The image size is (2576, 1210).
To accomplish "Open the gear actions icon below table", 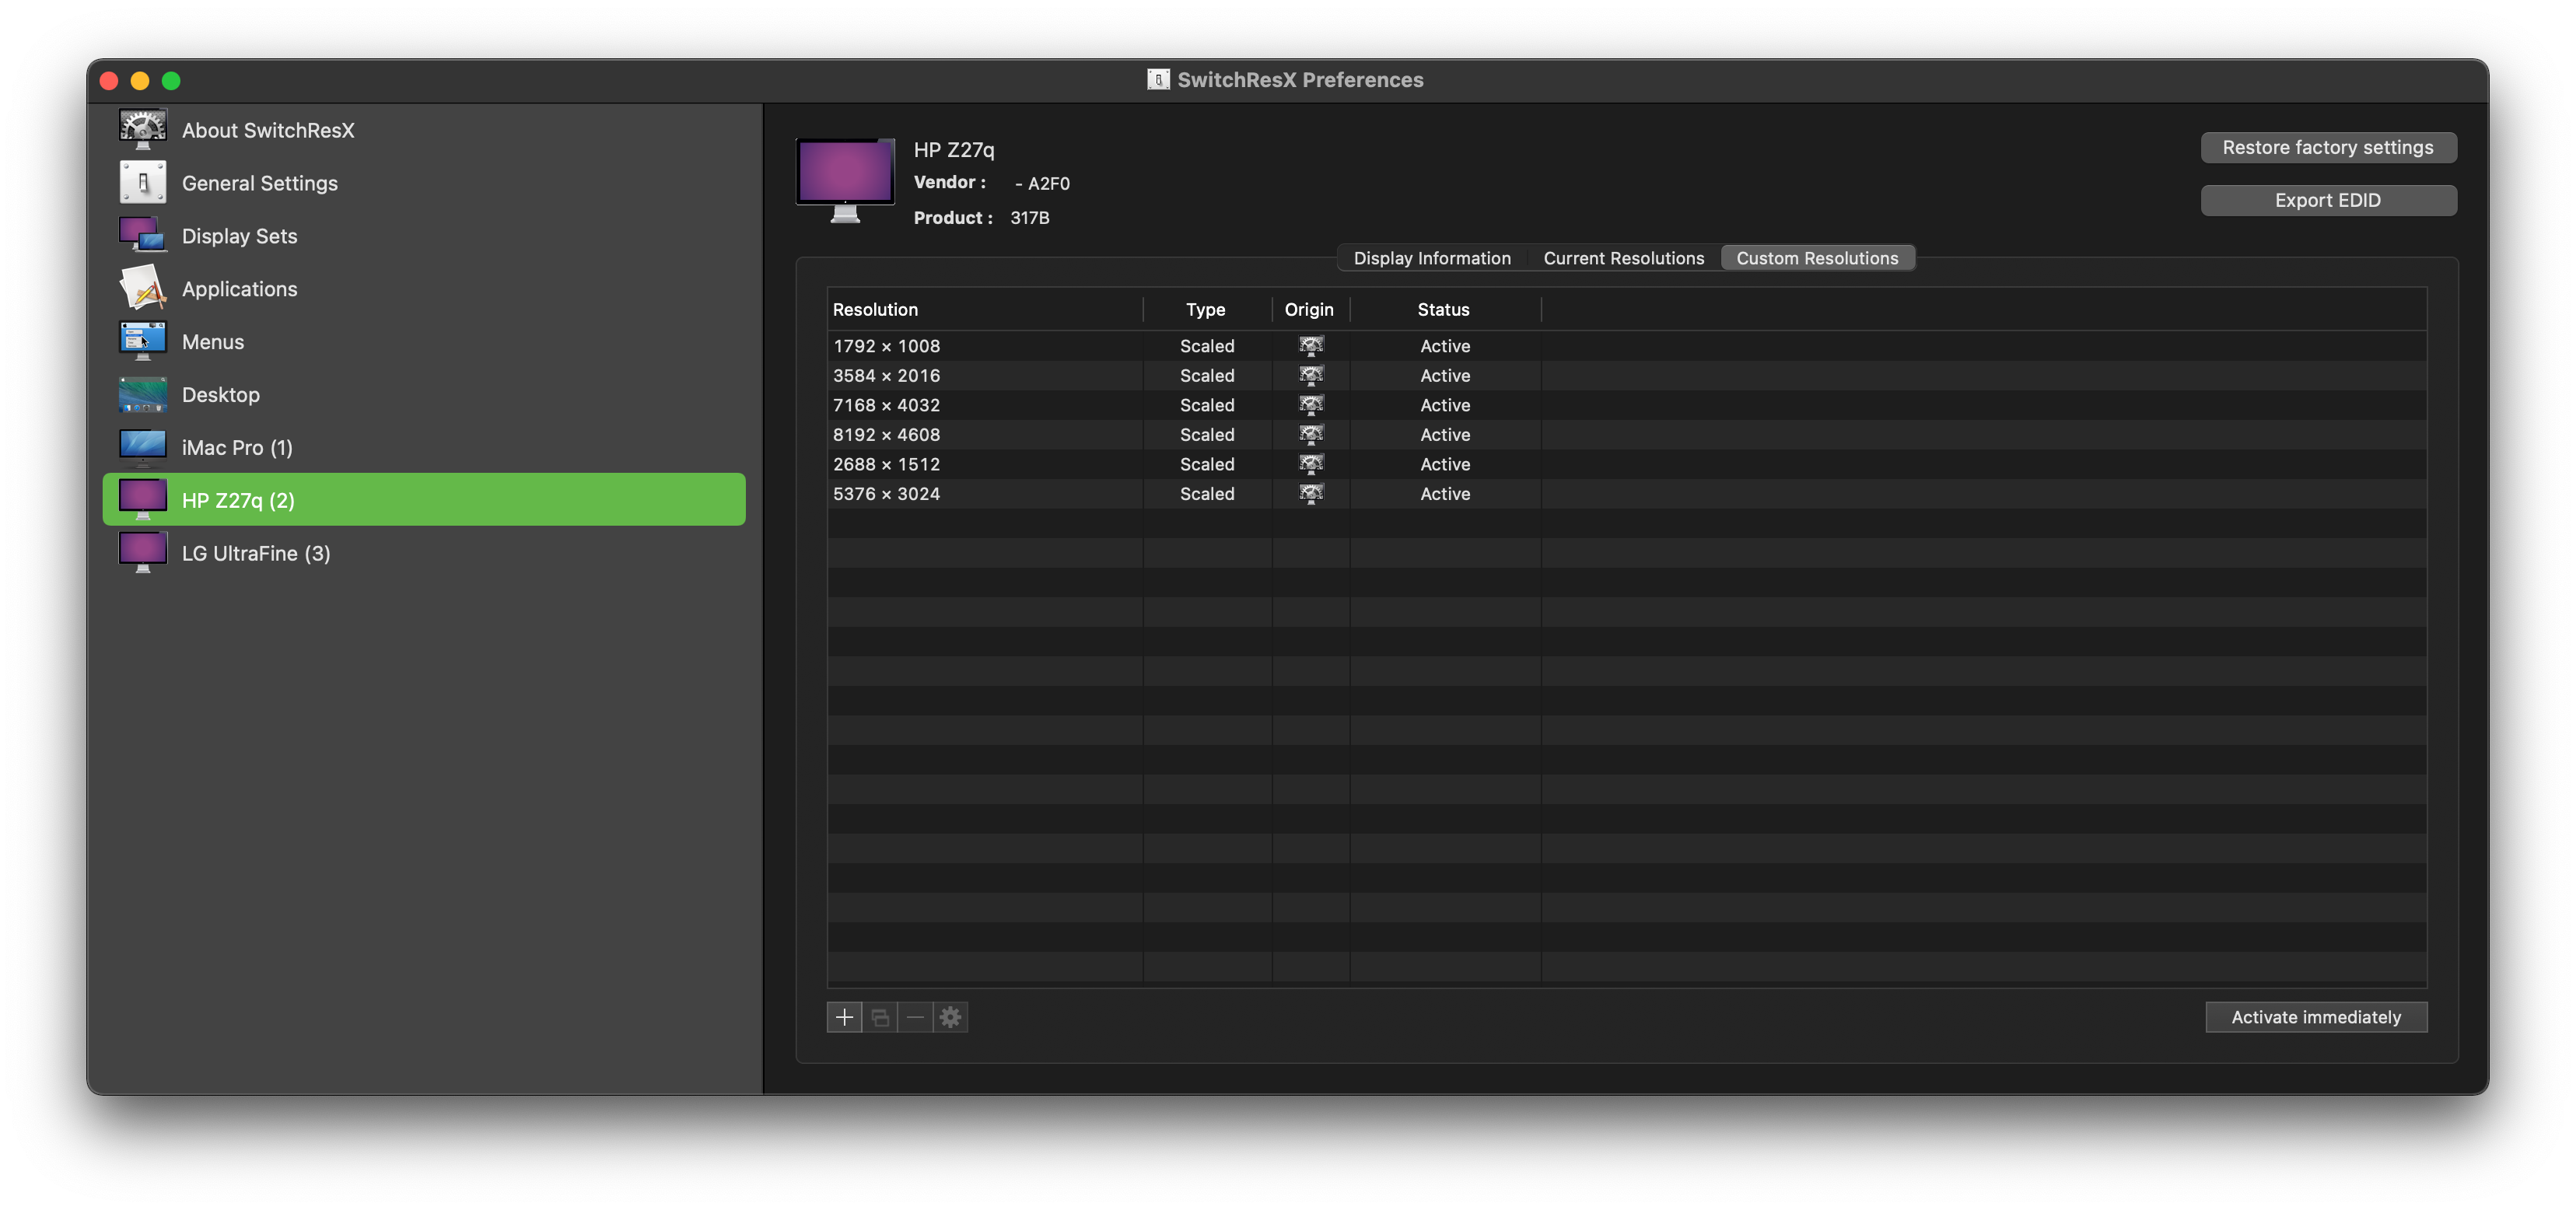I will click(950, 1017).
